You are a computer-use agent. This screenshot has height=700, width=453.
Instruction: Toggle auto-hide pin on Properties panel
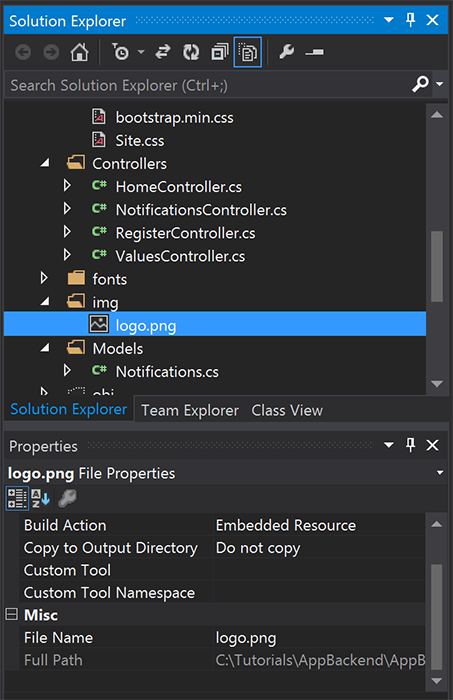(x=411, y=445)
